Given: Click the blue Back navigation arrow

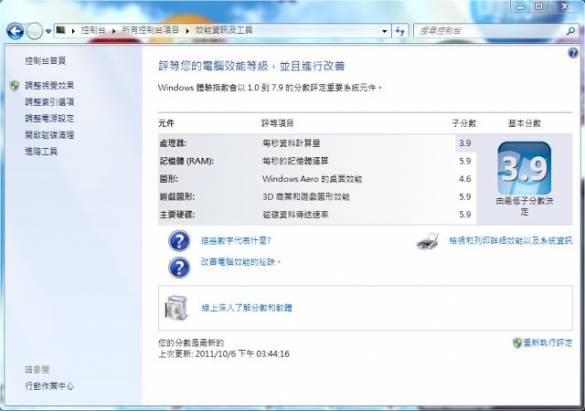Looking at the screenshot, I should (x=15, y=31).
